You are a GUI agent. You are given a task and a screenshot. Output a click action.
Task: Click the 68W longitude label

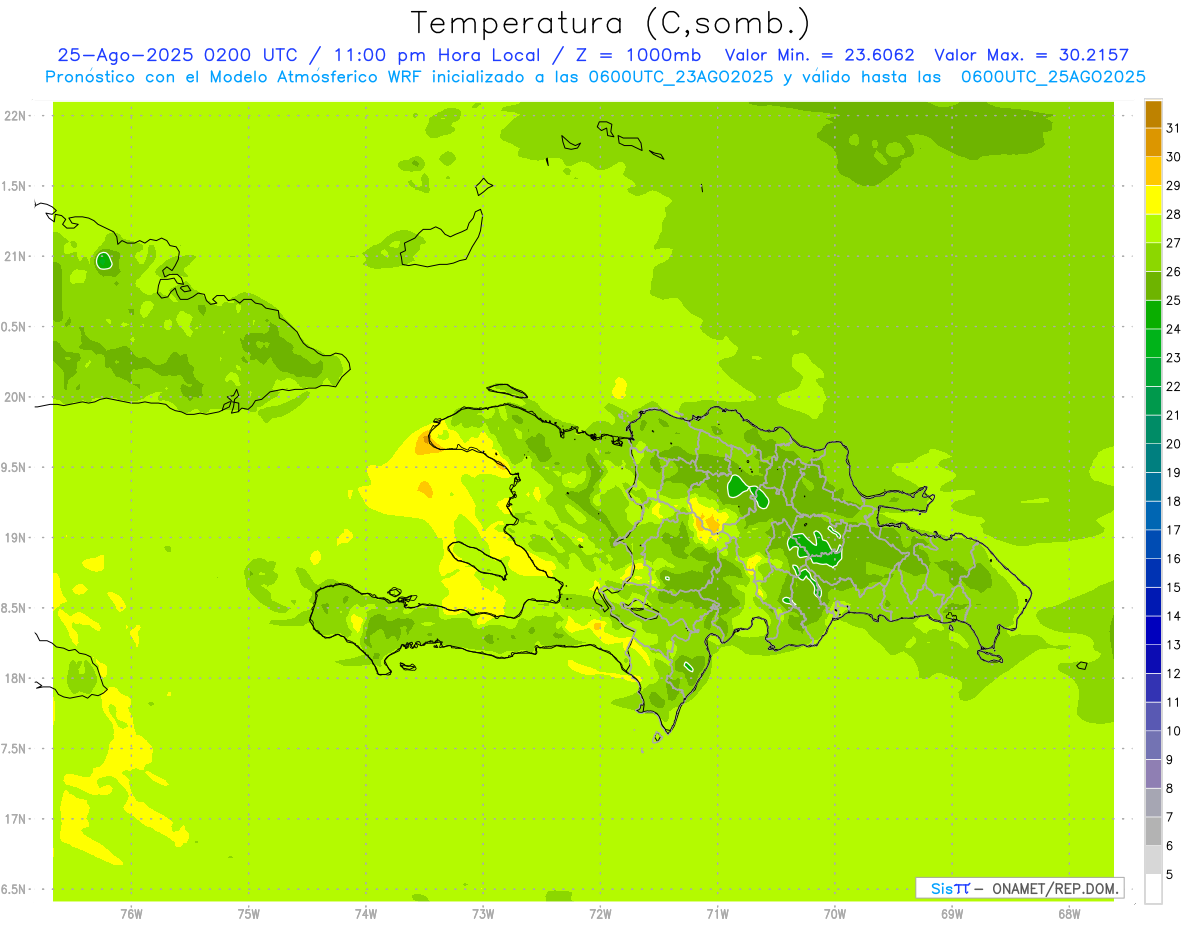coord(1069,913)
